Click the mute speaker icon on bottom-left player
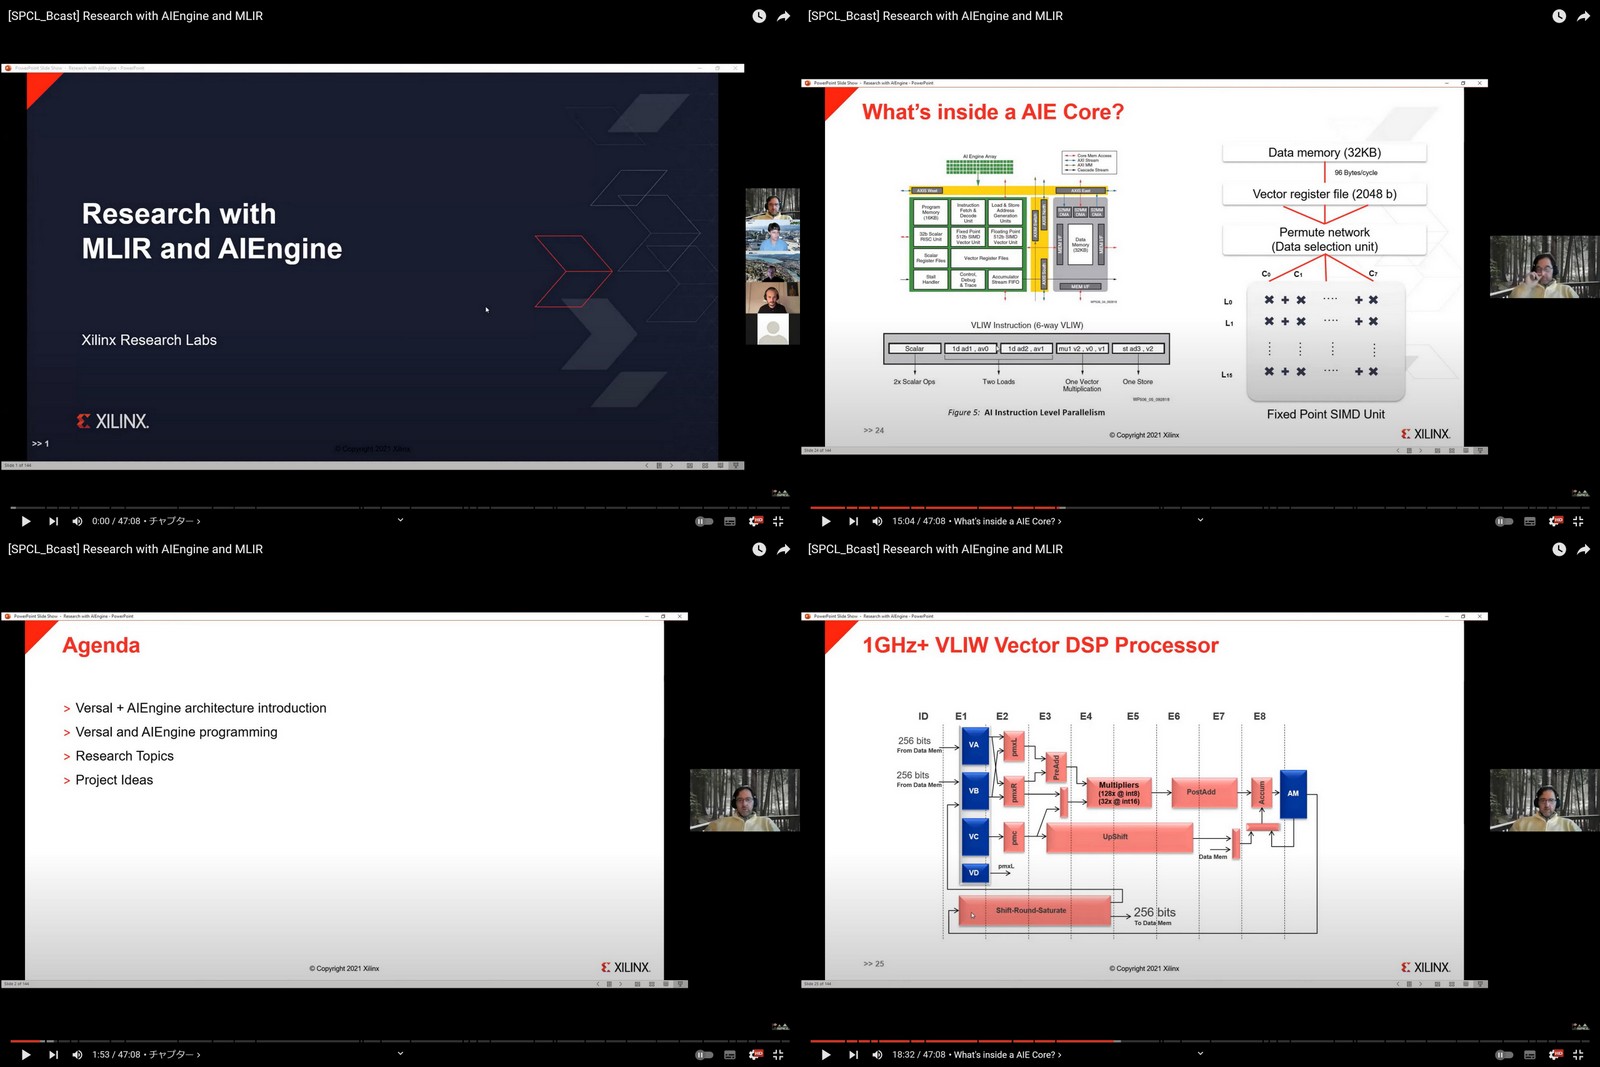Viewport: 1600px width, 1067px height. pyautogui.click(x=77, y=1054)
